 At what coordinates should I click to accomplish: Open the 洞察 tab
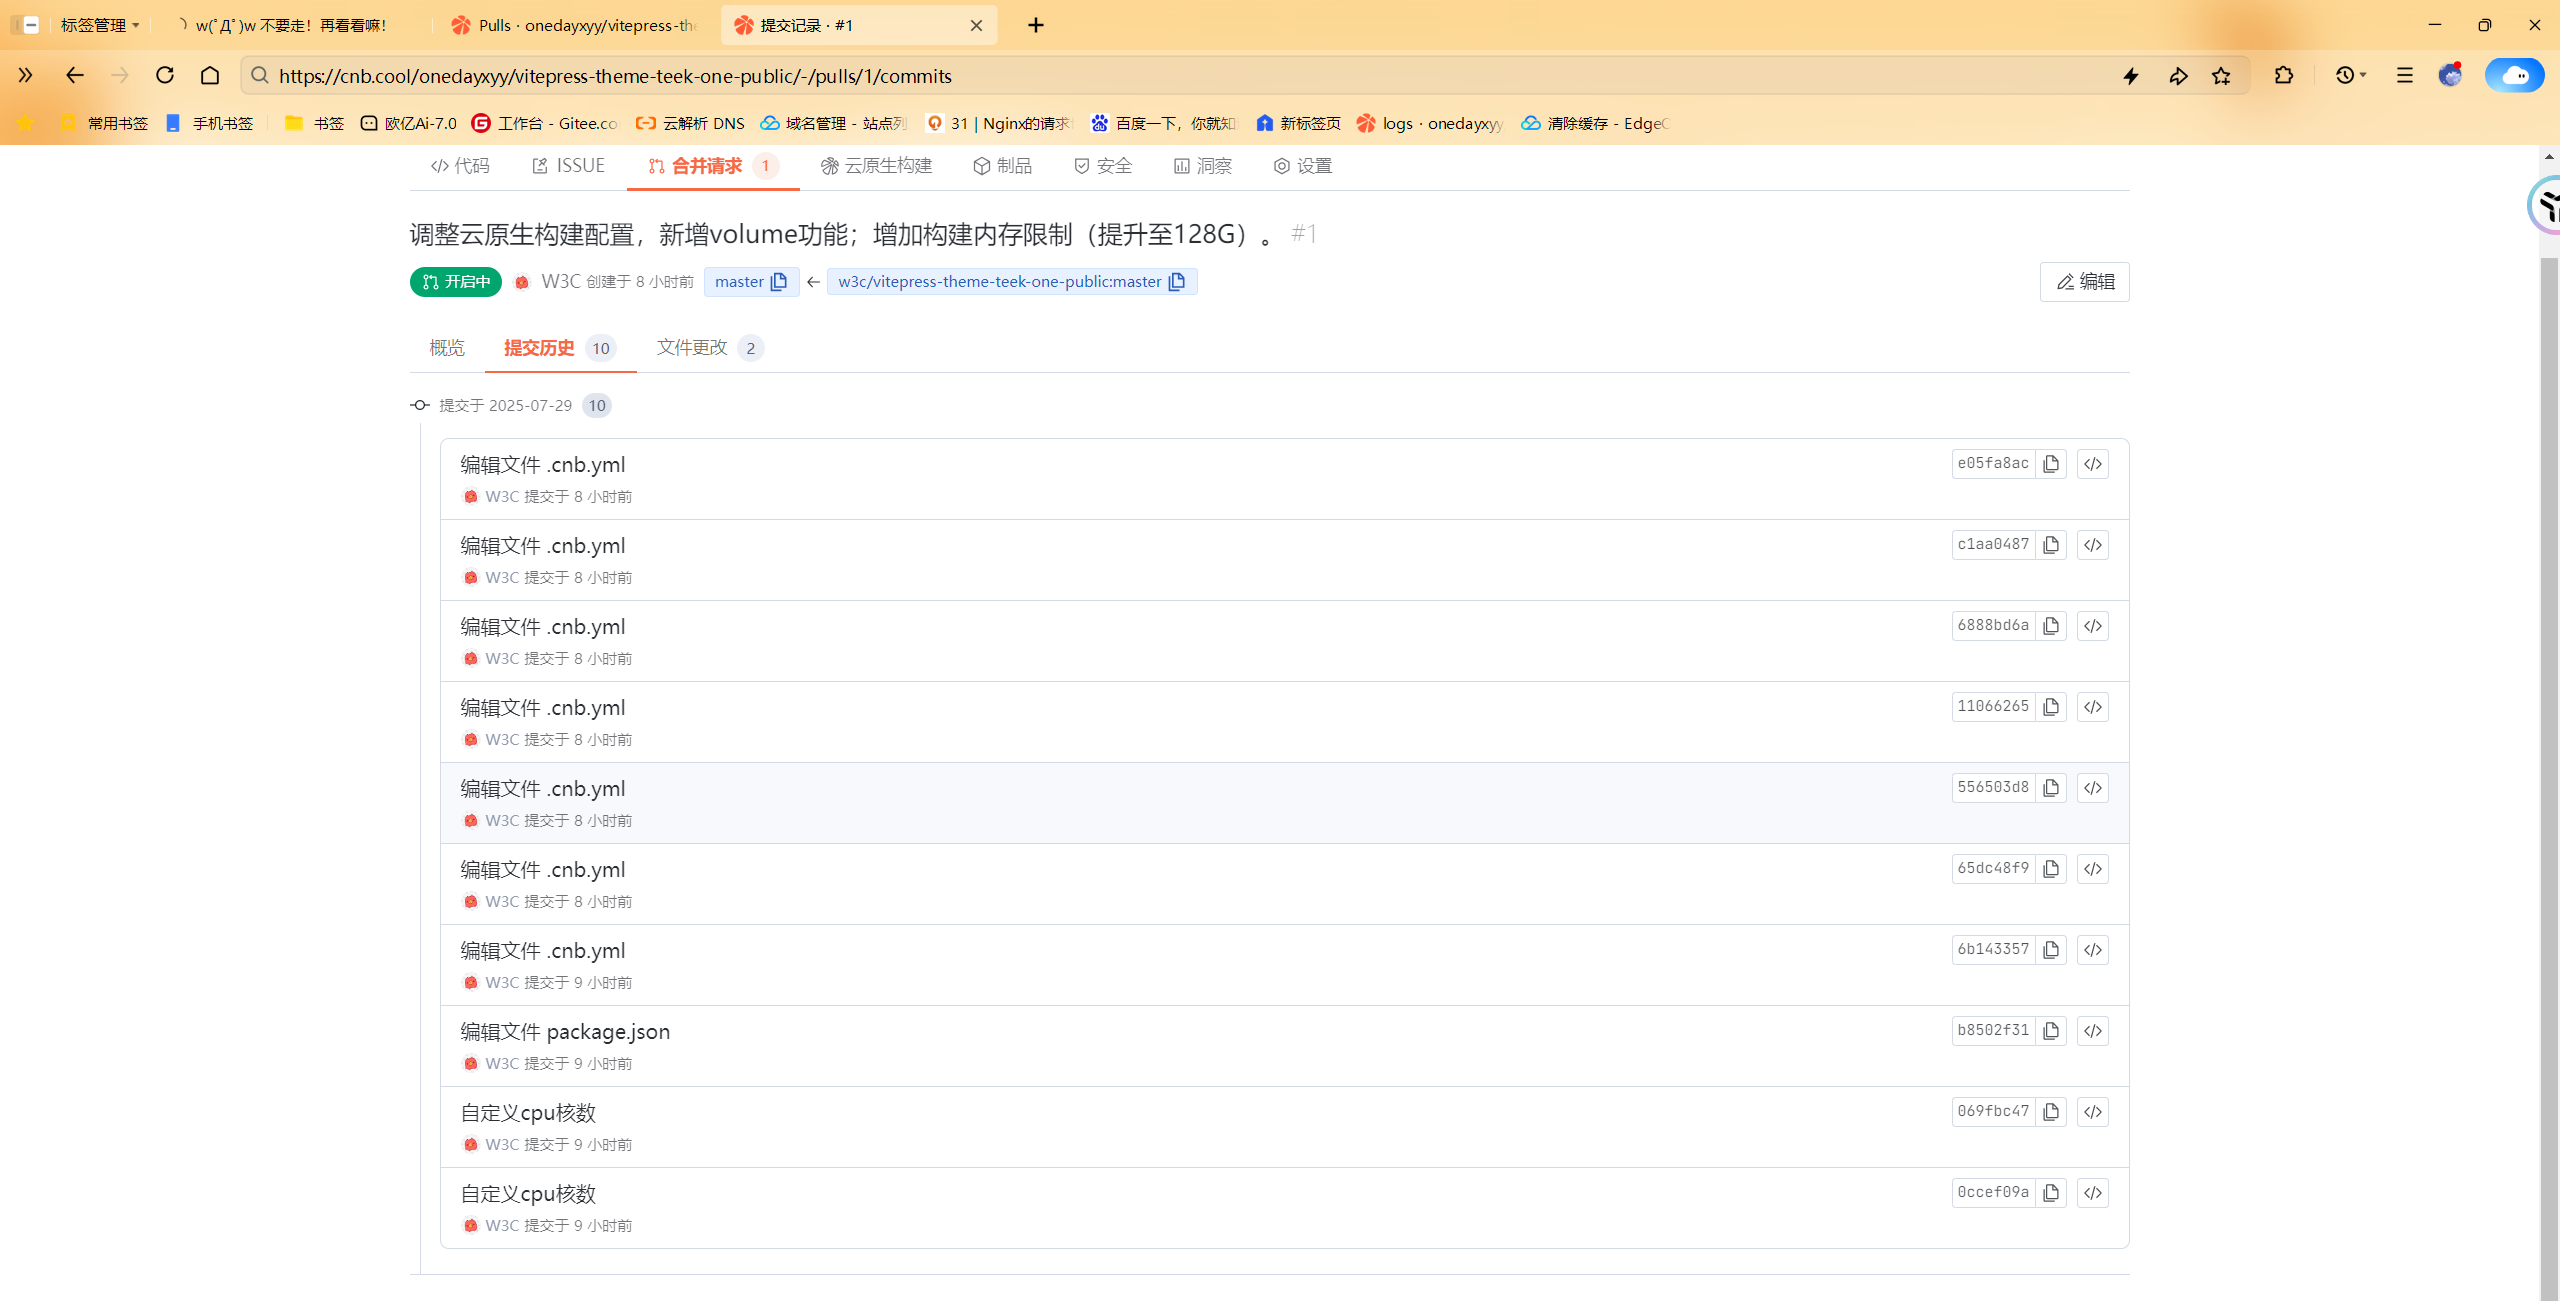[x=1203, y=166]
